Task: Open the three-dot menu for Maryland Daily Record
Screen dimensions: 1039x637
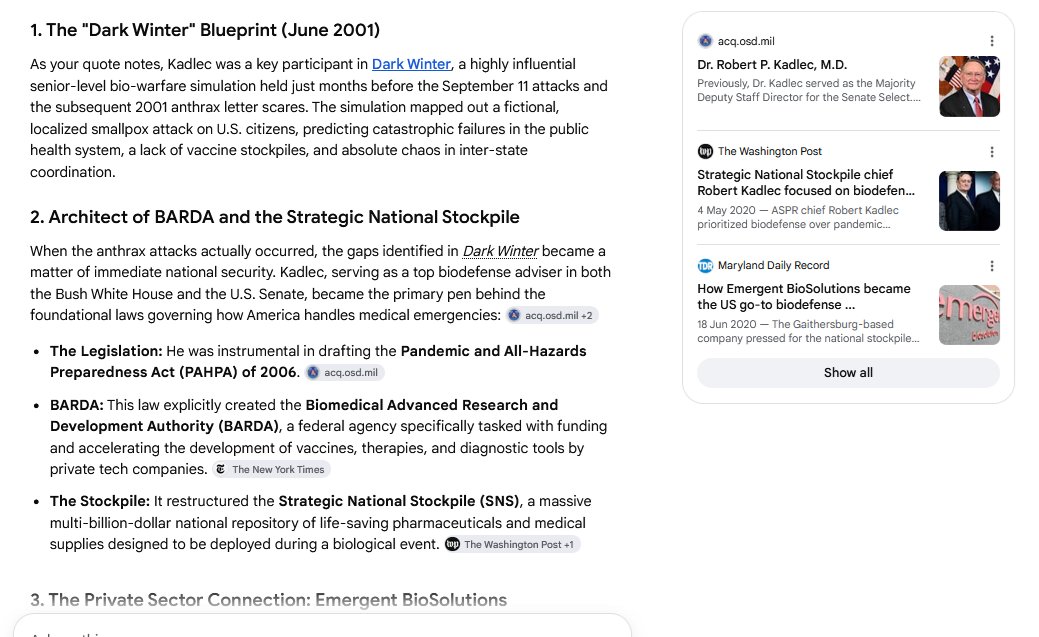Action: click(x=991, y=266)
